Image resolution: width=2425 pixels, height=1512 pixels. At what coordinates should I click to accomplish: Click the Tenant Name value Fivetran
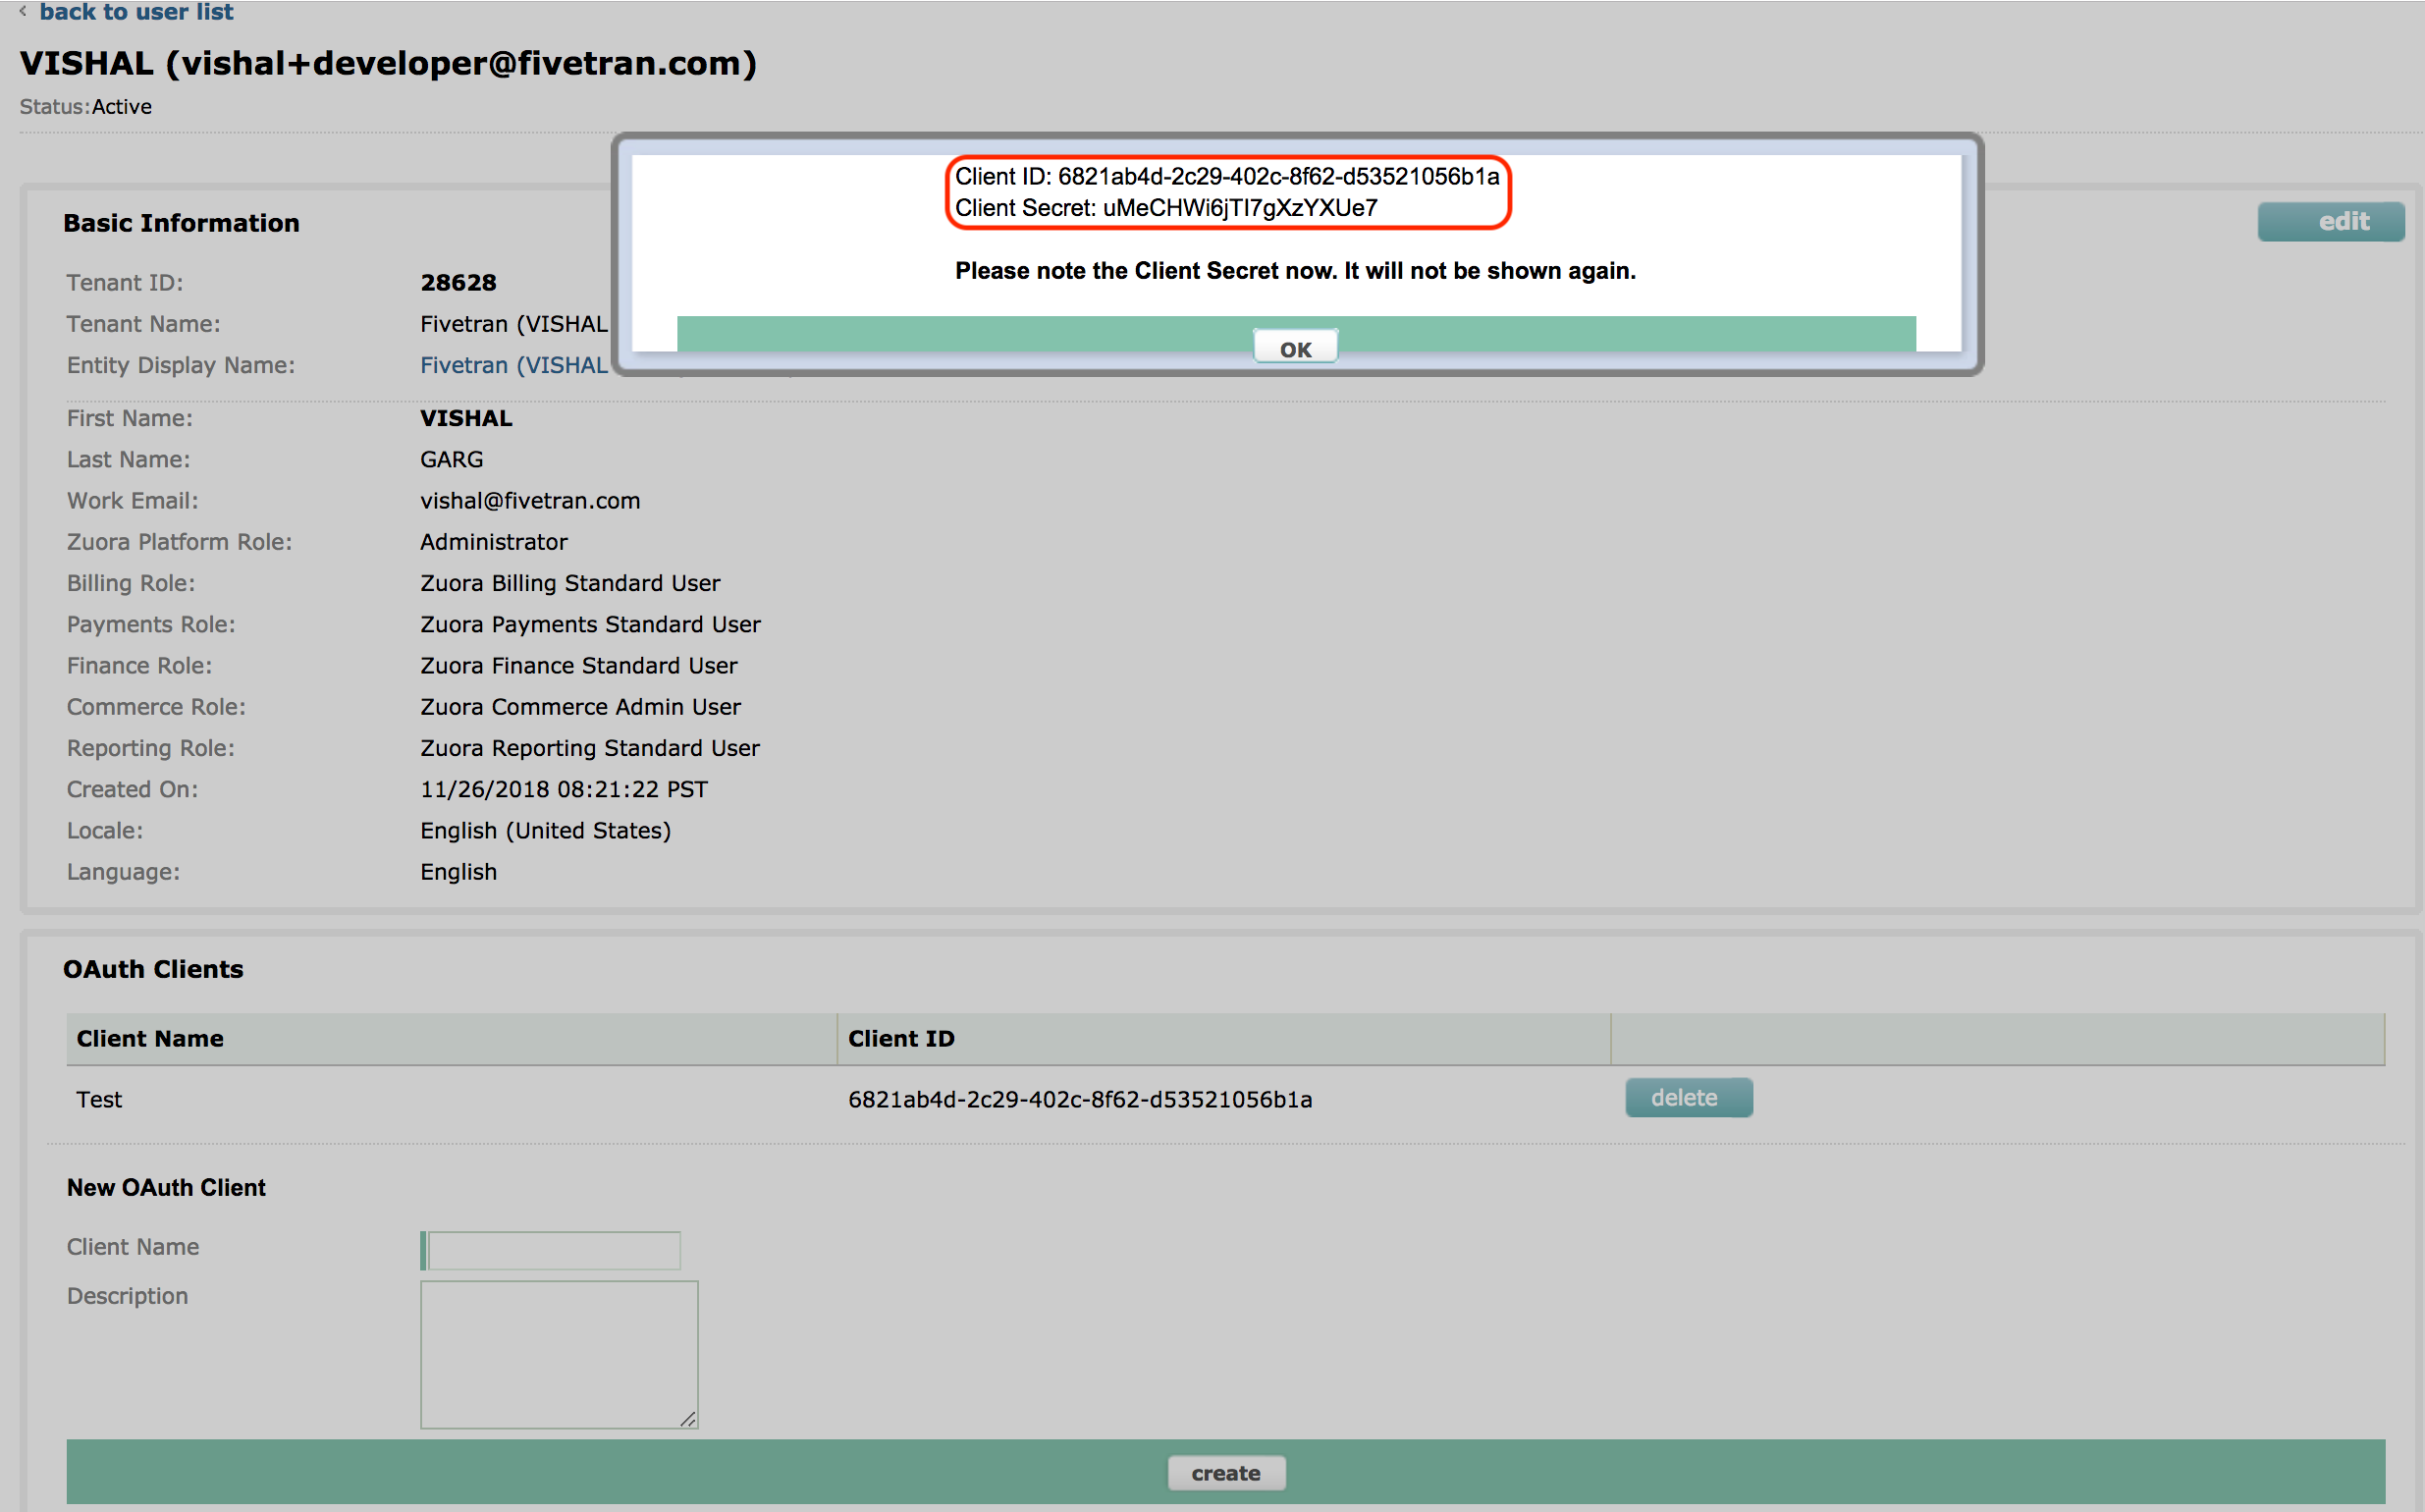pos(514,324)
